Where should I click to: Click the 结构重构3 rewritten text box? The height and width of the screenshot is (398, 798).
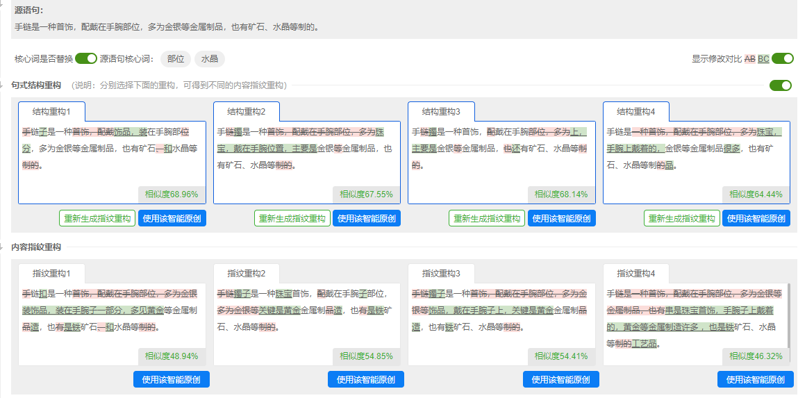point(502,162)
